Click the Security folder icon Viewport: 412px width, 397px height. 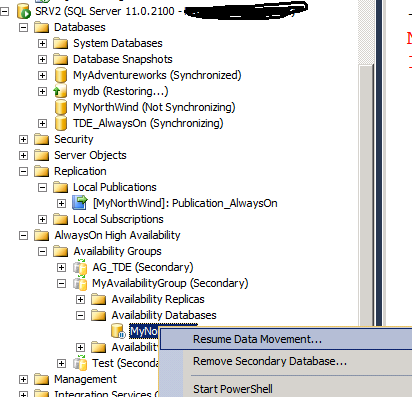pos(42,139)
